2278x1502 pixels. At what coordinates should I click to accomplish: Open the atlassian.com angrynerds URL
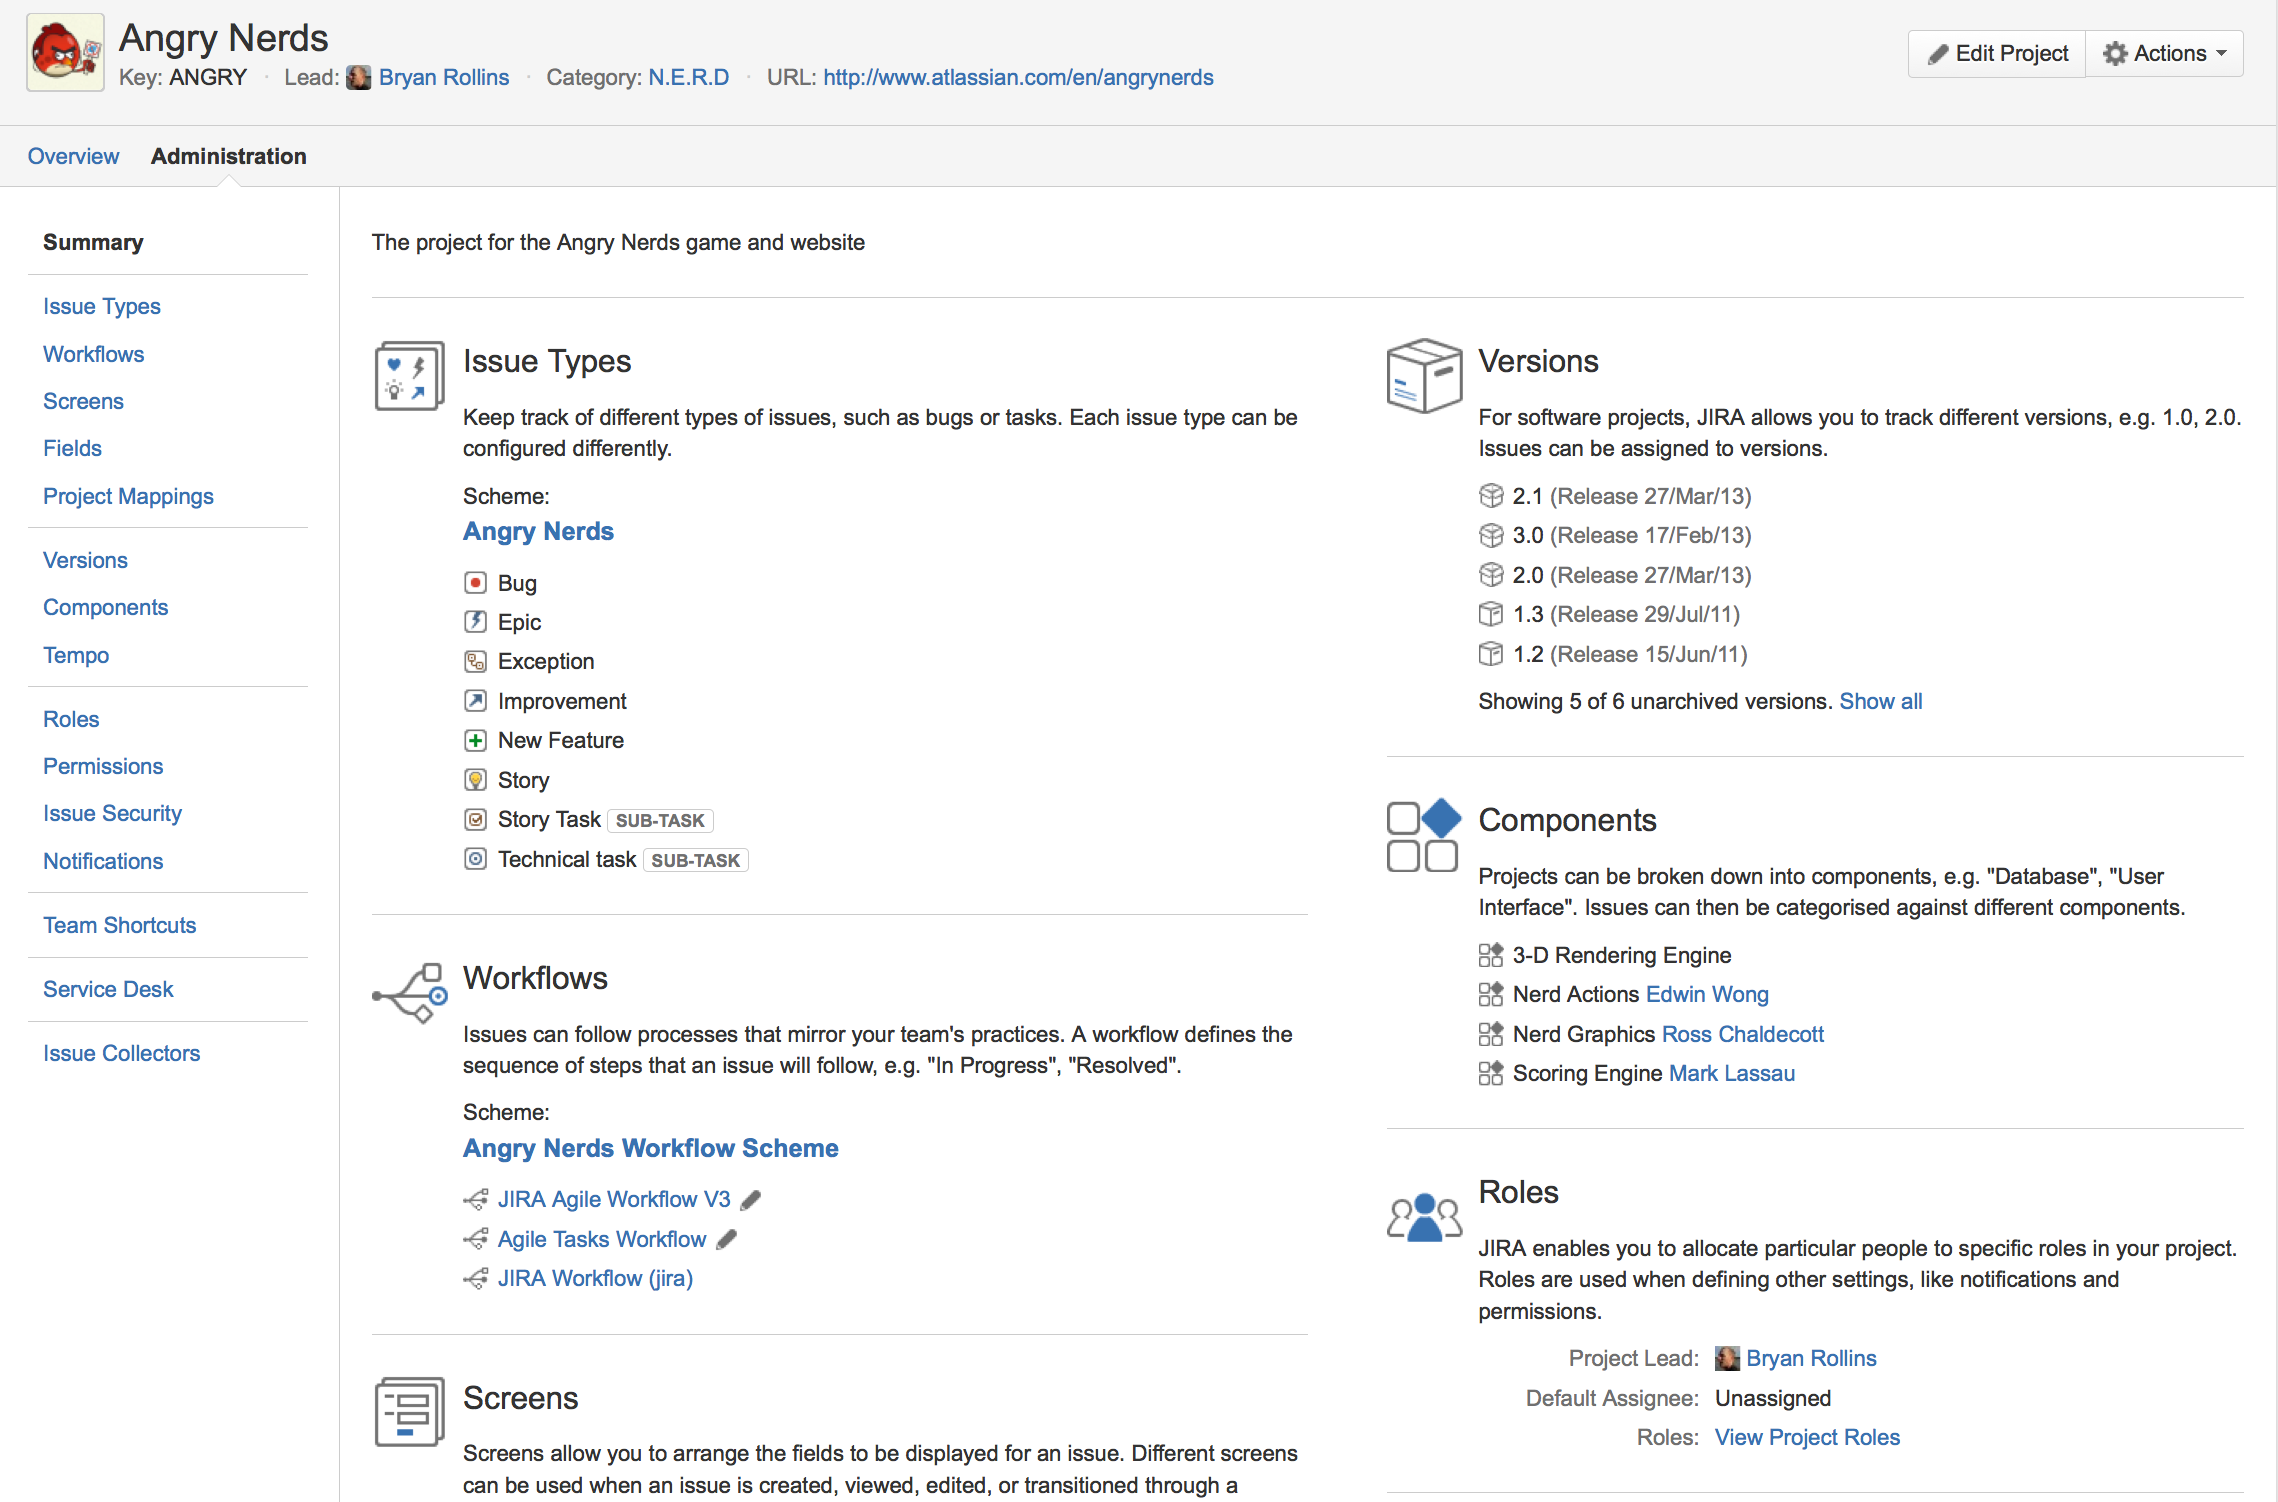[1018, 77]
